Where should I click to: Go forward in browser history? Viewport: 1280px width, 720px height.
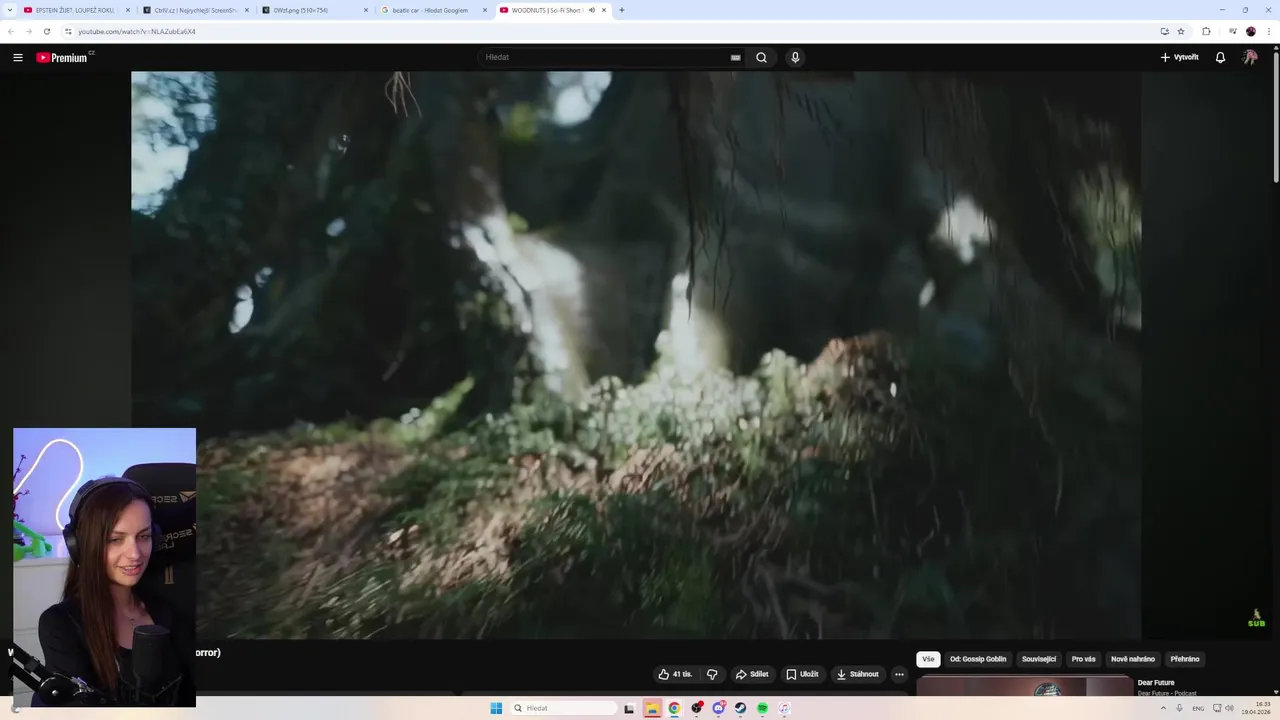pos(28,31)
